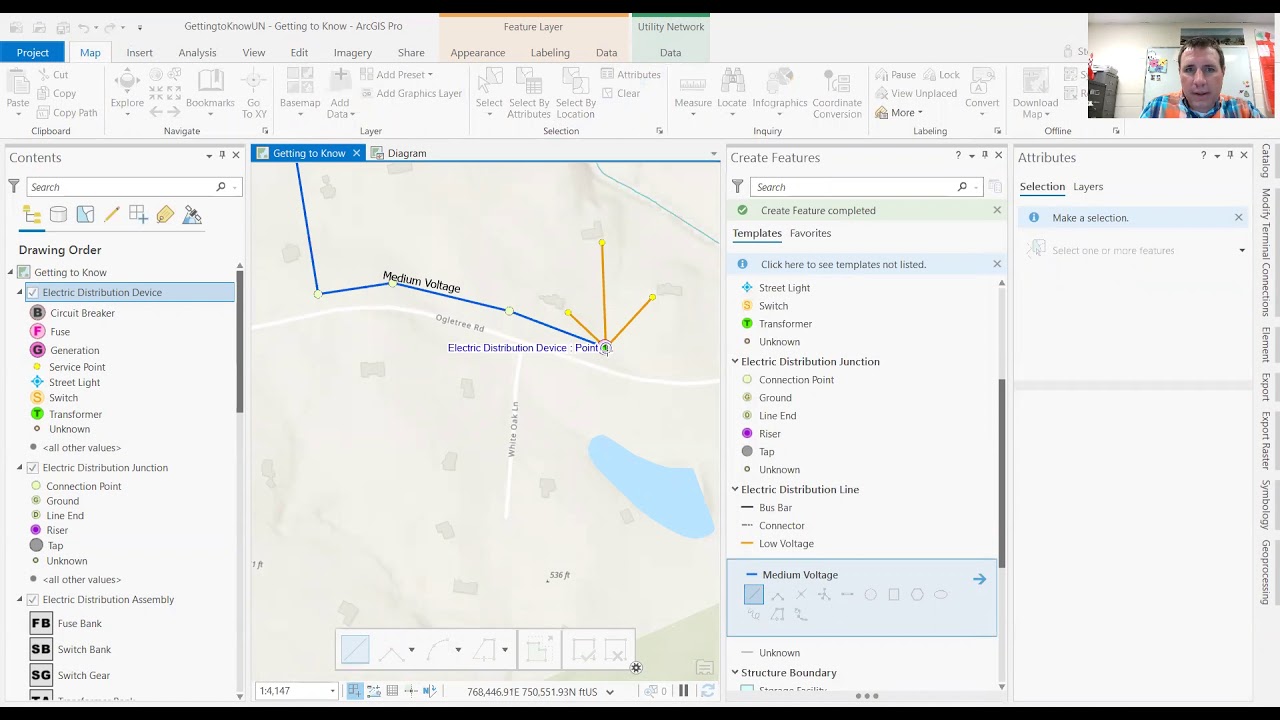The image size is (1280, 720).
Task: Open the Project tab
Action: click(32, 53)
